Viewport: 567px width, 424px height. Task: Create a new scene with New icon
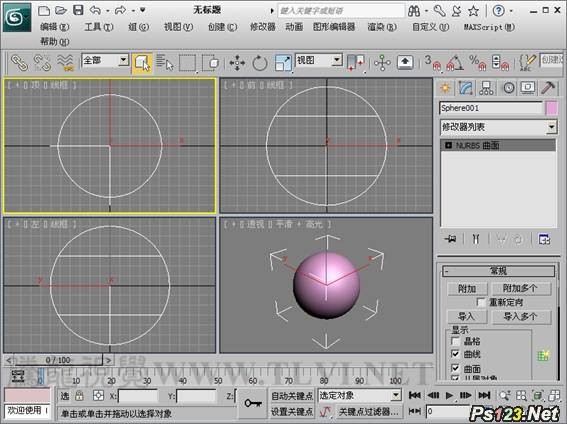(x=44, y=10)
